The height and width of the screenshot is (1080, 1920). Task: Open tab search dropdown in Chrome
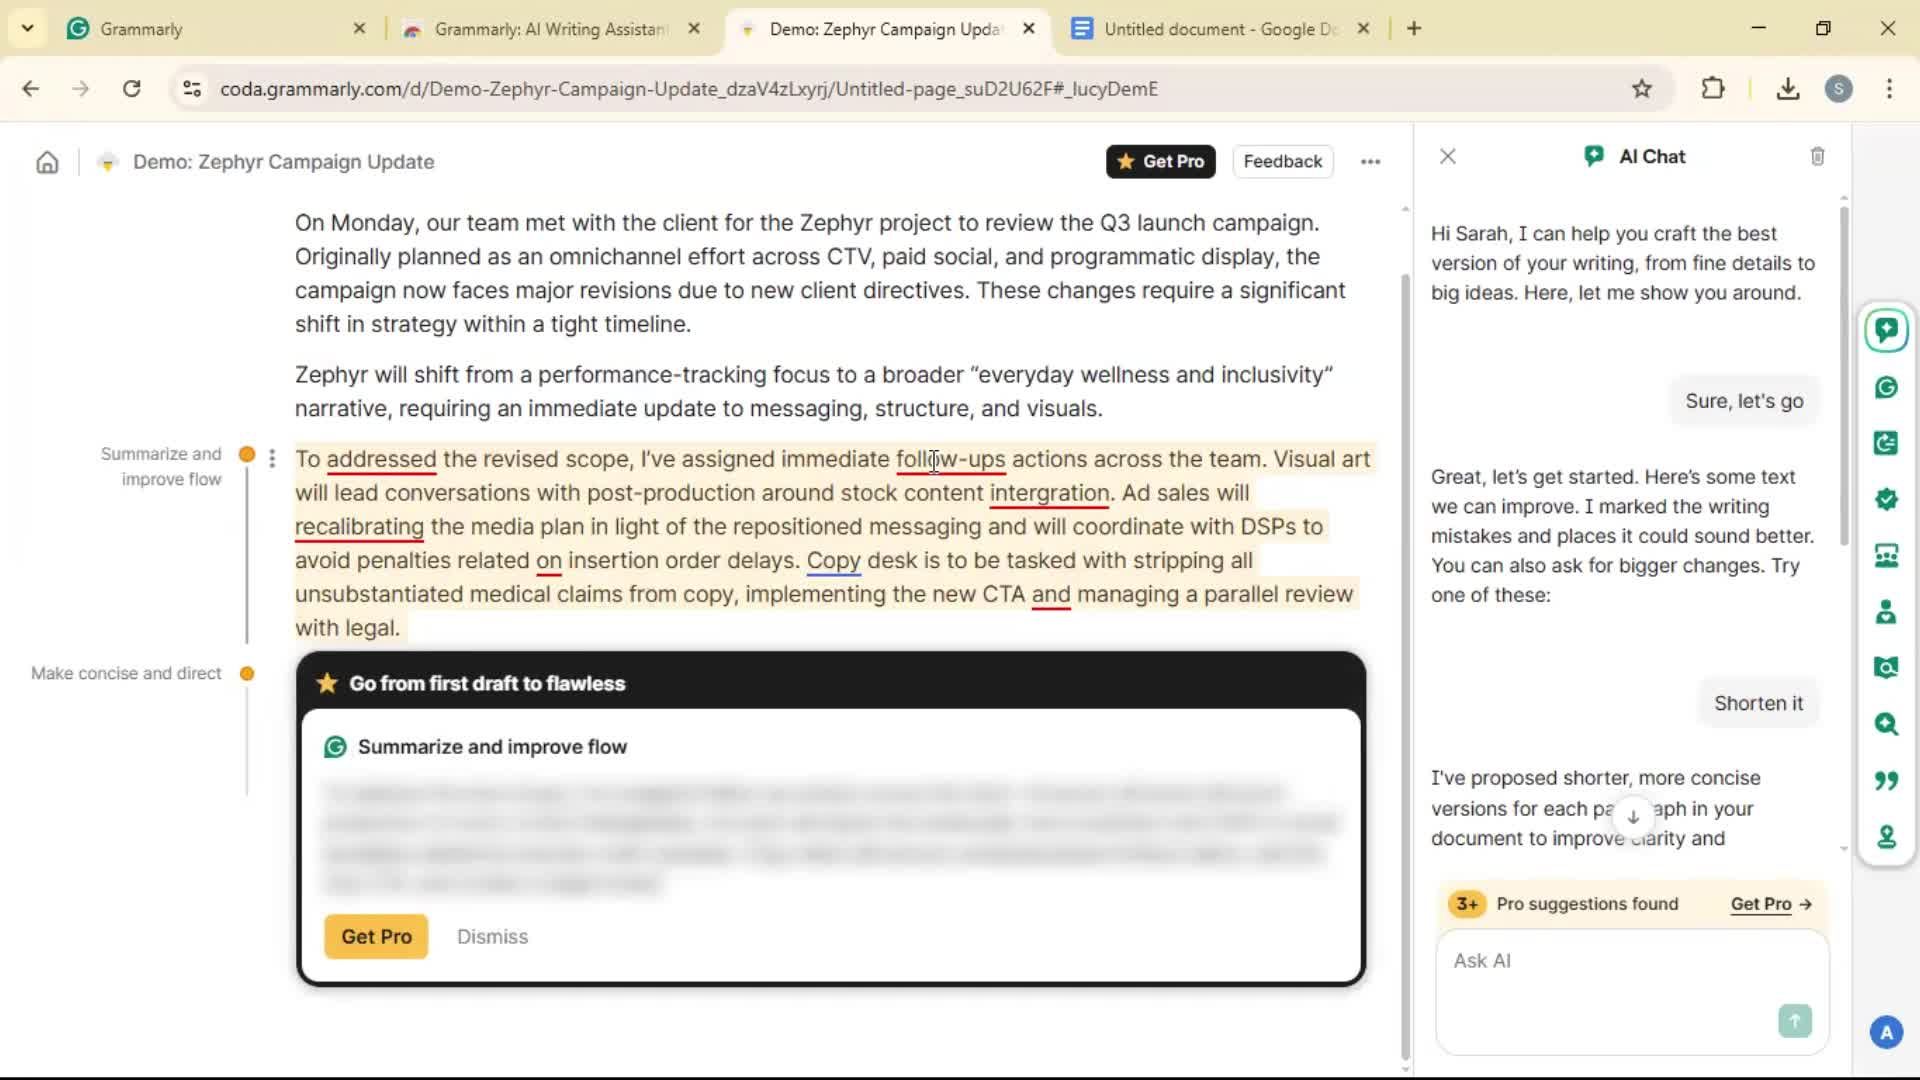click(27, 29)
